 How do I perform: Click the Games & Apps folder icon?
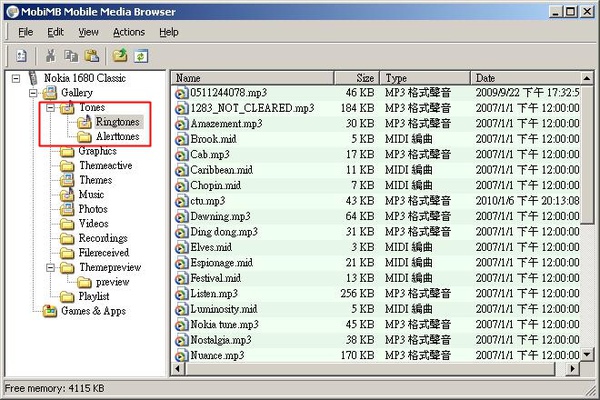coord(50,311)
